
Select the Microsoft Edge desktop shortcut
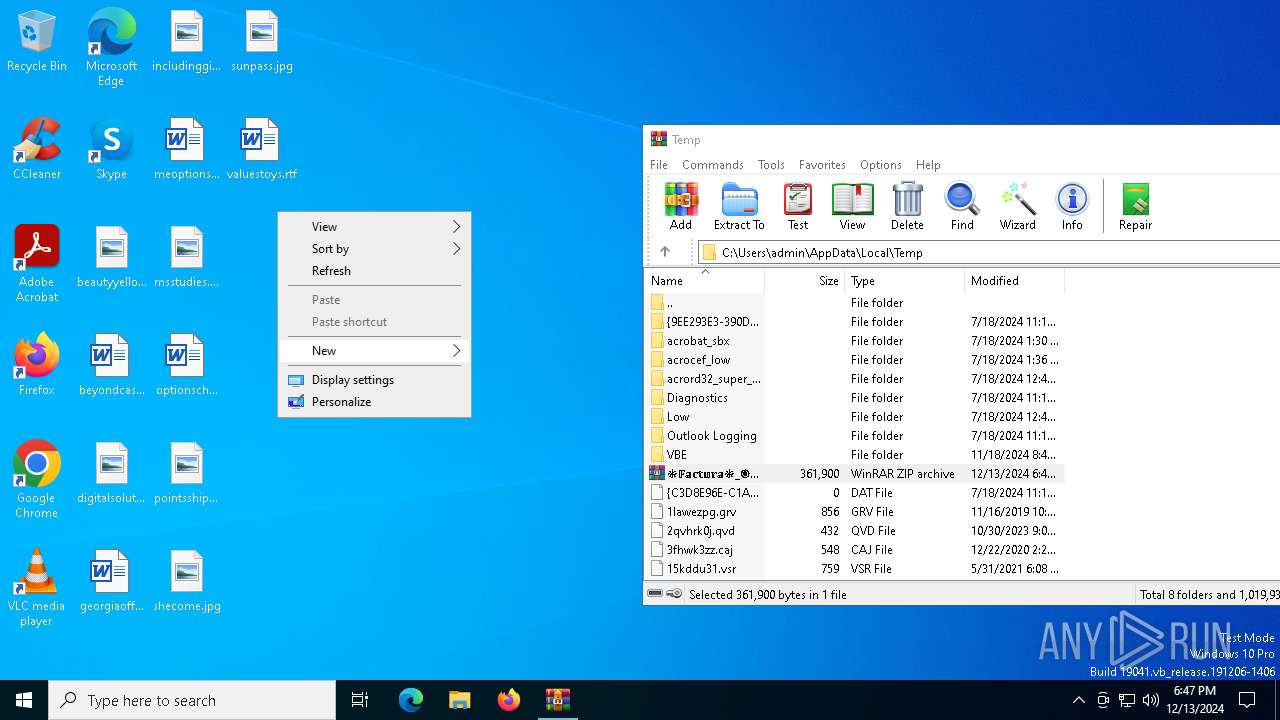coord(111,48)
